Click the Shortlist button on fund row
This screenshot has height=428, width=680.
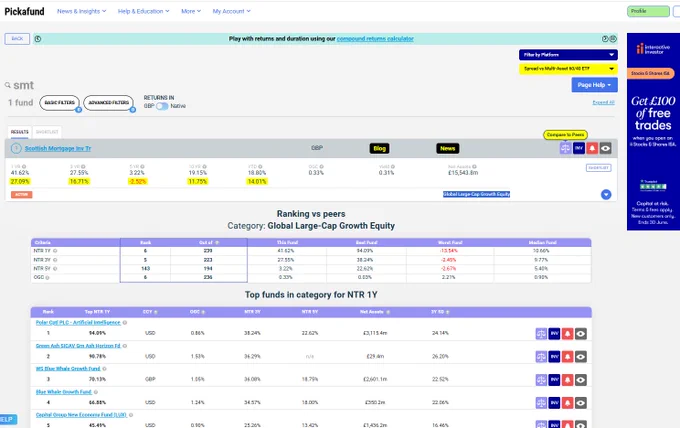tap(598, 168)
